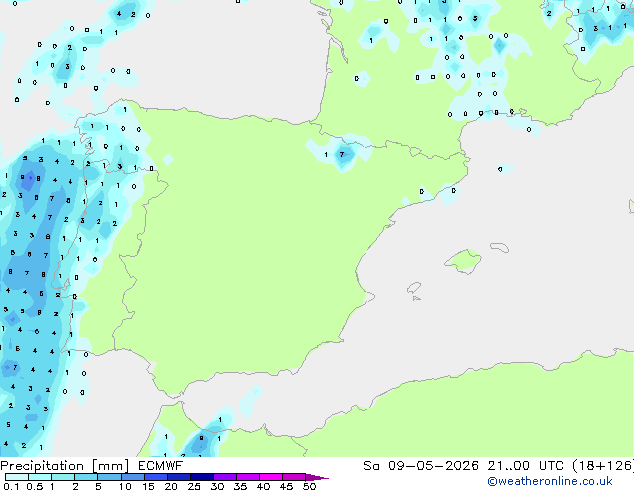This screenshot has height=490, width=634.
Task: Click the 2–5 mm legend swatch
Action: 86,477
